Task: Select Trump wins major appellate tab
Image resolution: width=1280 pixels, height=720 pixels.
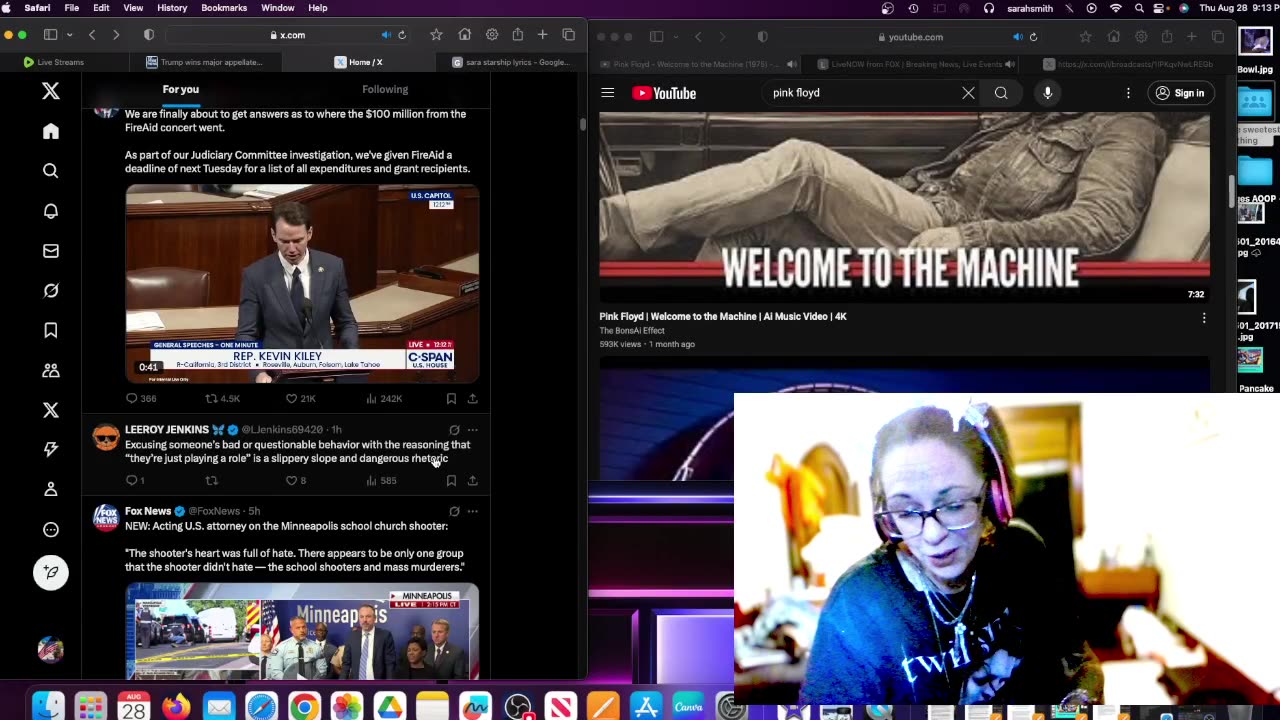Action: click(205, 62)
